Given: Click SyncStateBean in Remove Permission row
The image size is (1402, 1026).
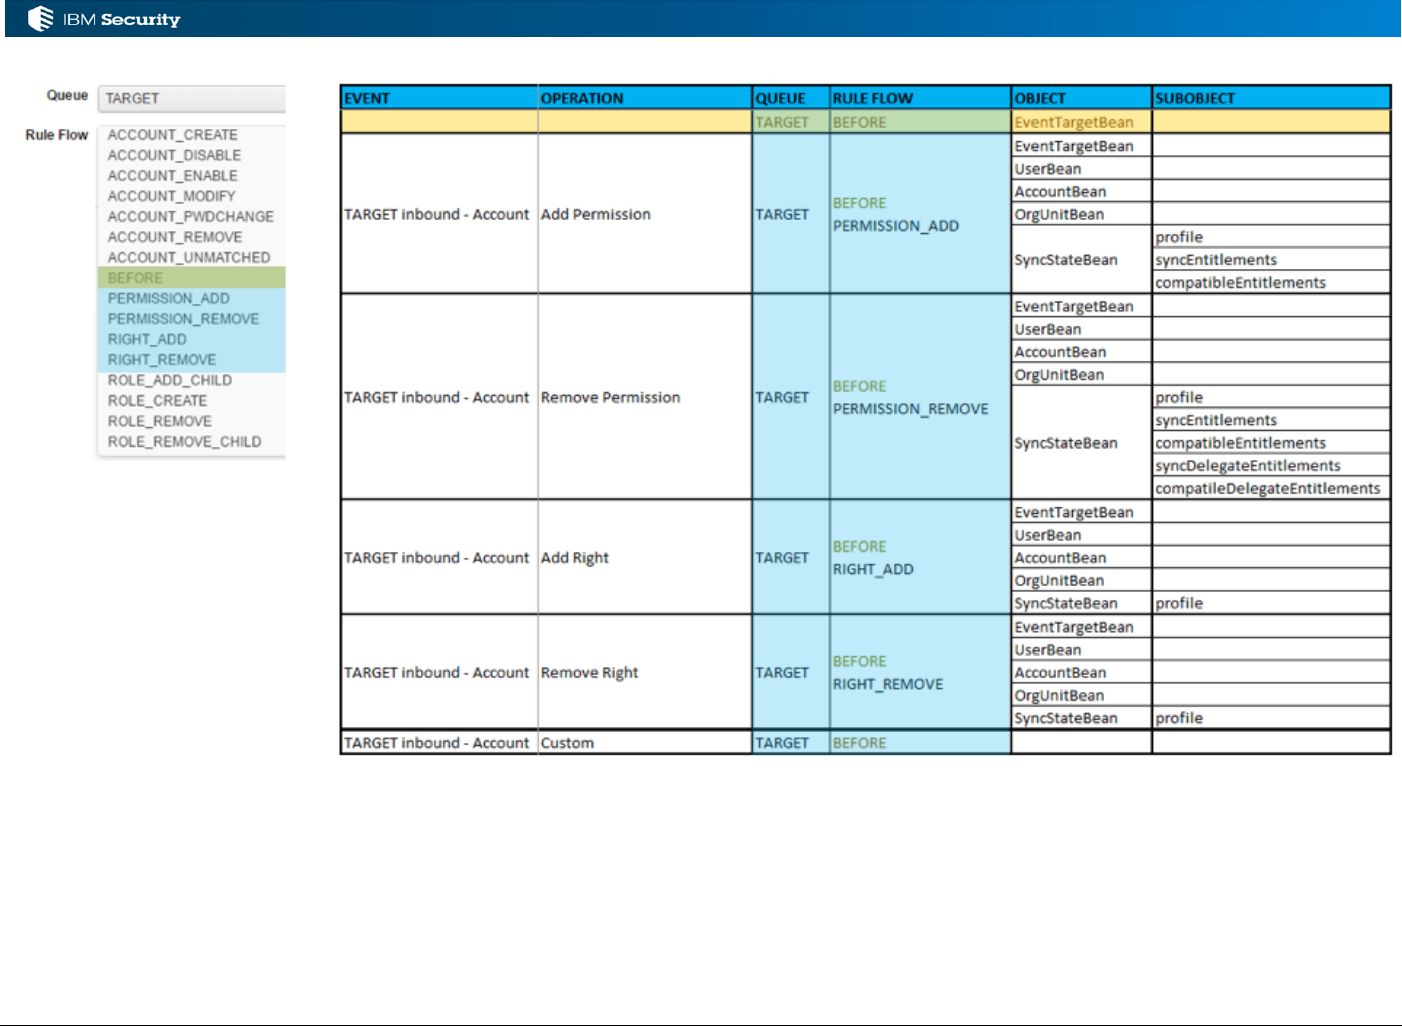Looking at the screenshot, I should [1081, 443].
